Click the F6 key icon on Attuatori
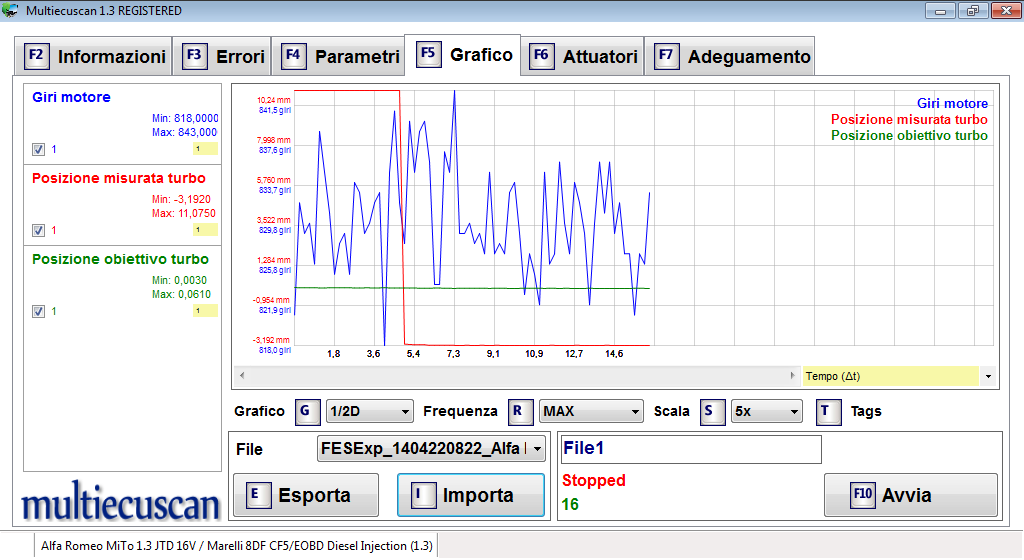Viewport: 1024px width, 560px height. point(541,56)
